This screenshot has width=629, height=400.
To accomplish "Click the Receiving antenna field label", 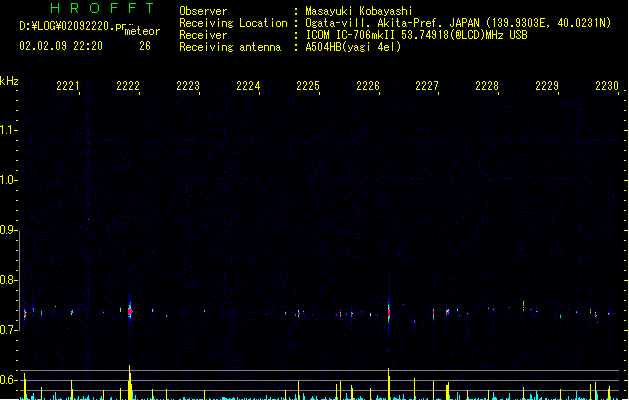I will coord(230,47).
